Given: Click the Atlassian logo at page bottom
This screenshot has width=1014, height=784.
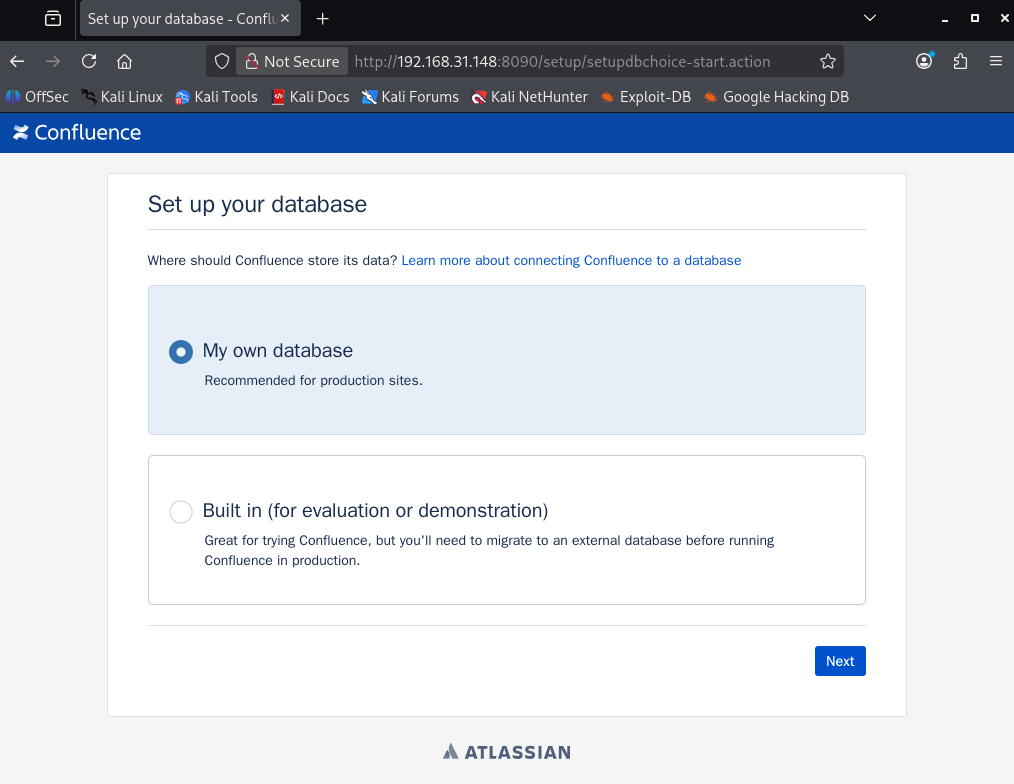Looking at the screenshot, I should point(506,752).
